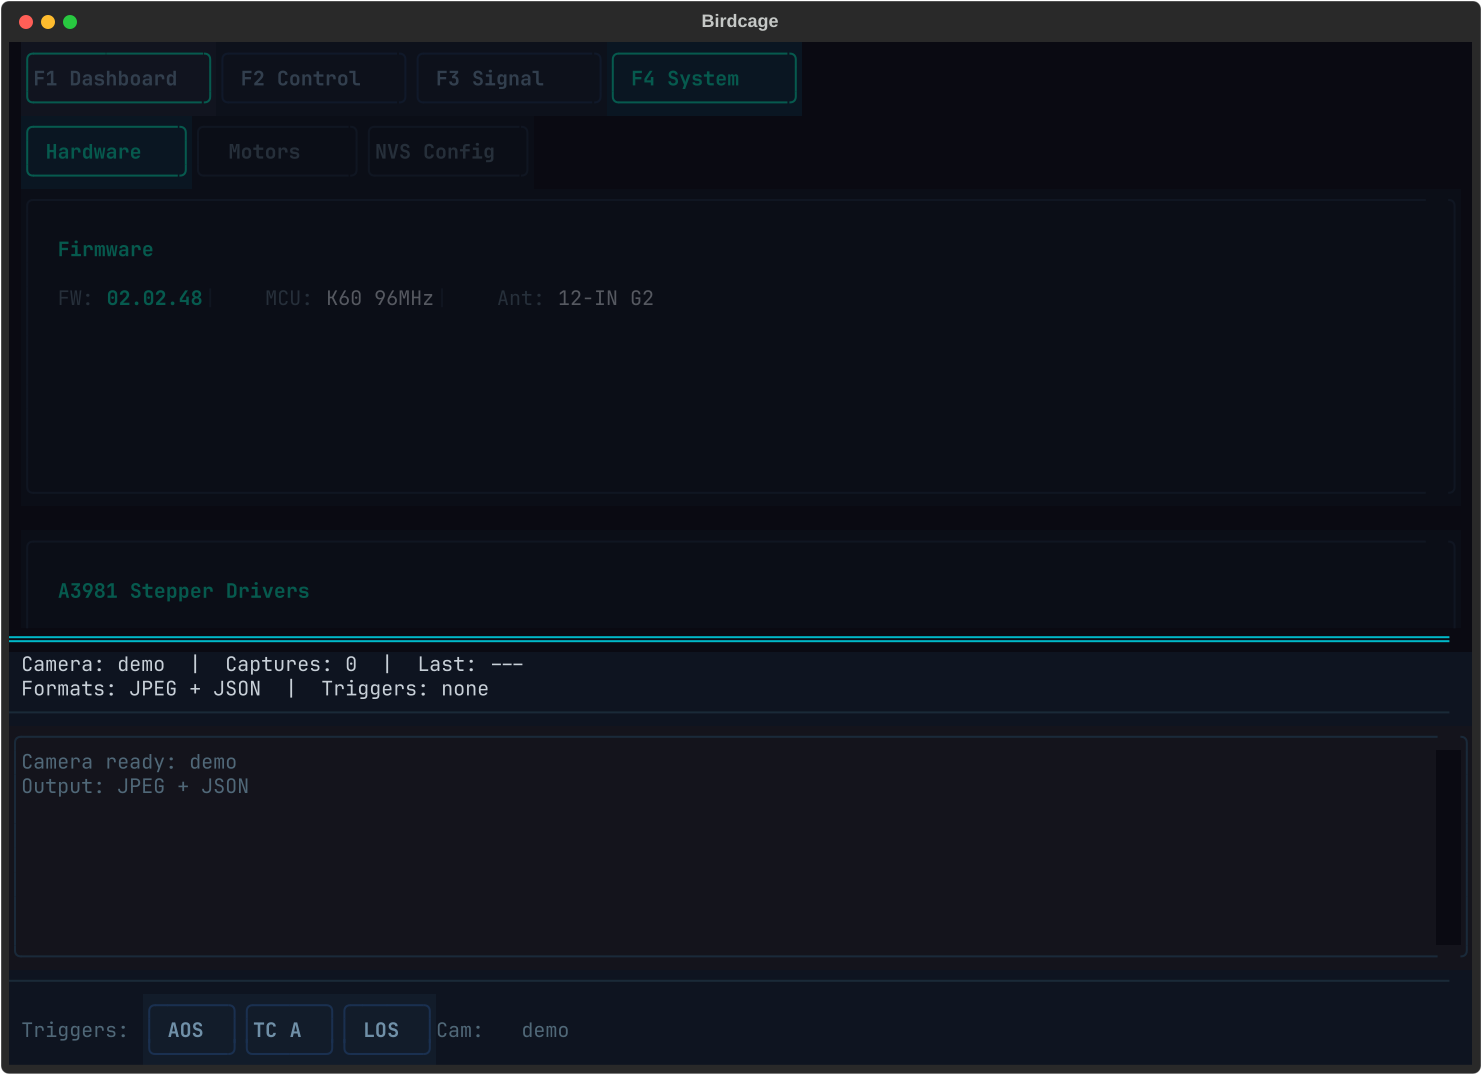This screenshot has width=1482, height=1075.
Task: Switch to the Motors sub-tab
Action: tap(277, 151)
